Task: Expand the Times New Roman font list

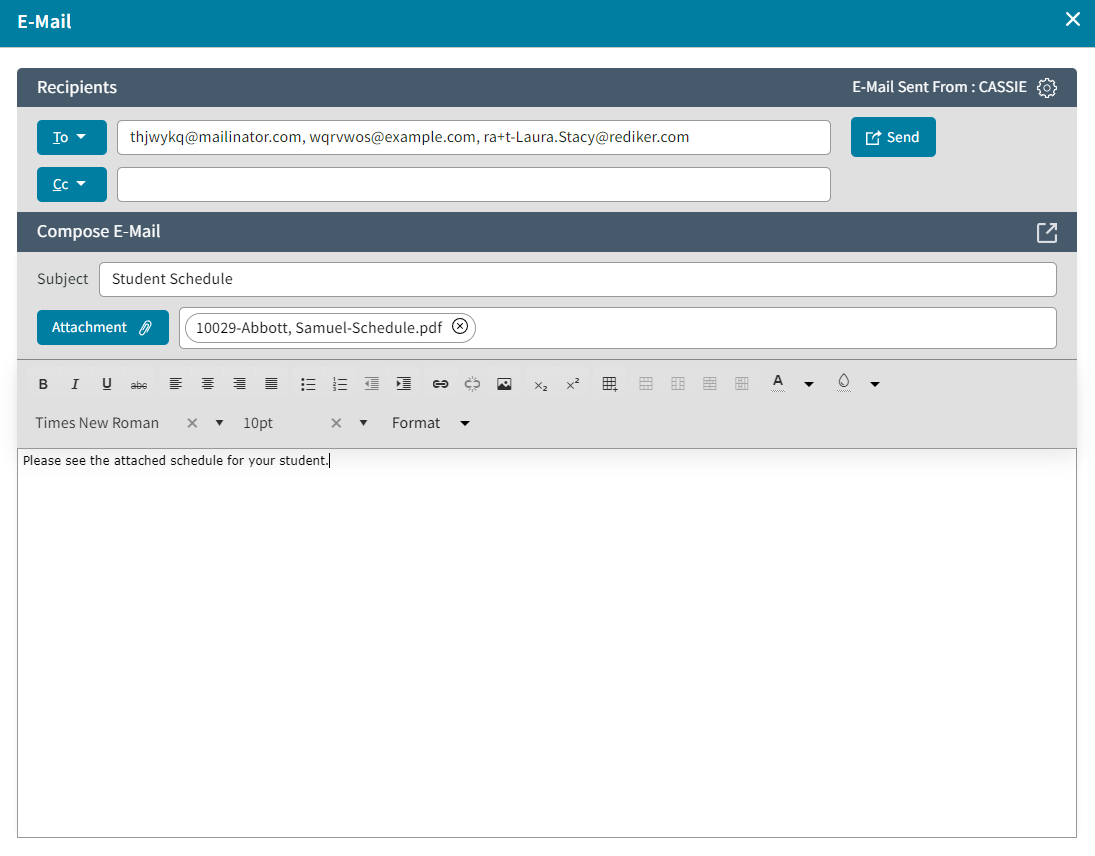Action: tap(219, 423)
